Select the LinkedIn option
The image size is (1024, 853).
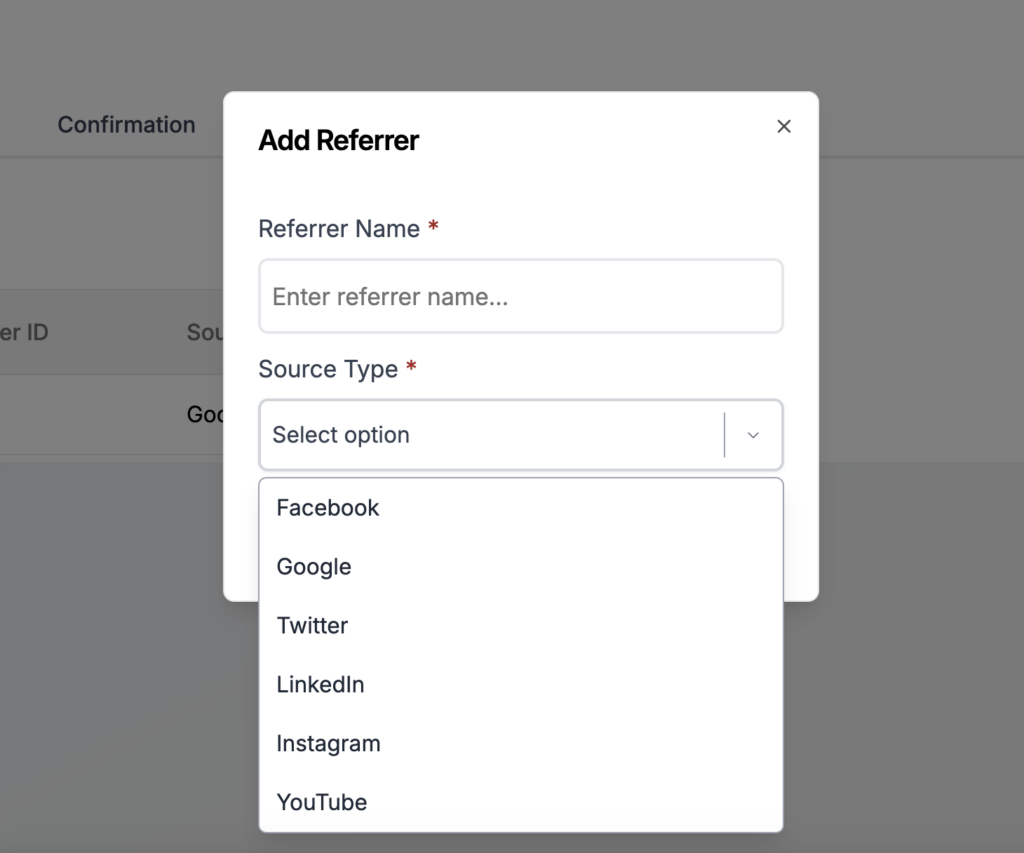[320, 685]
